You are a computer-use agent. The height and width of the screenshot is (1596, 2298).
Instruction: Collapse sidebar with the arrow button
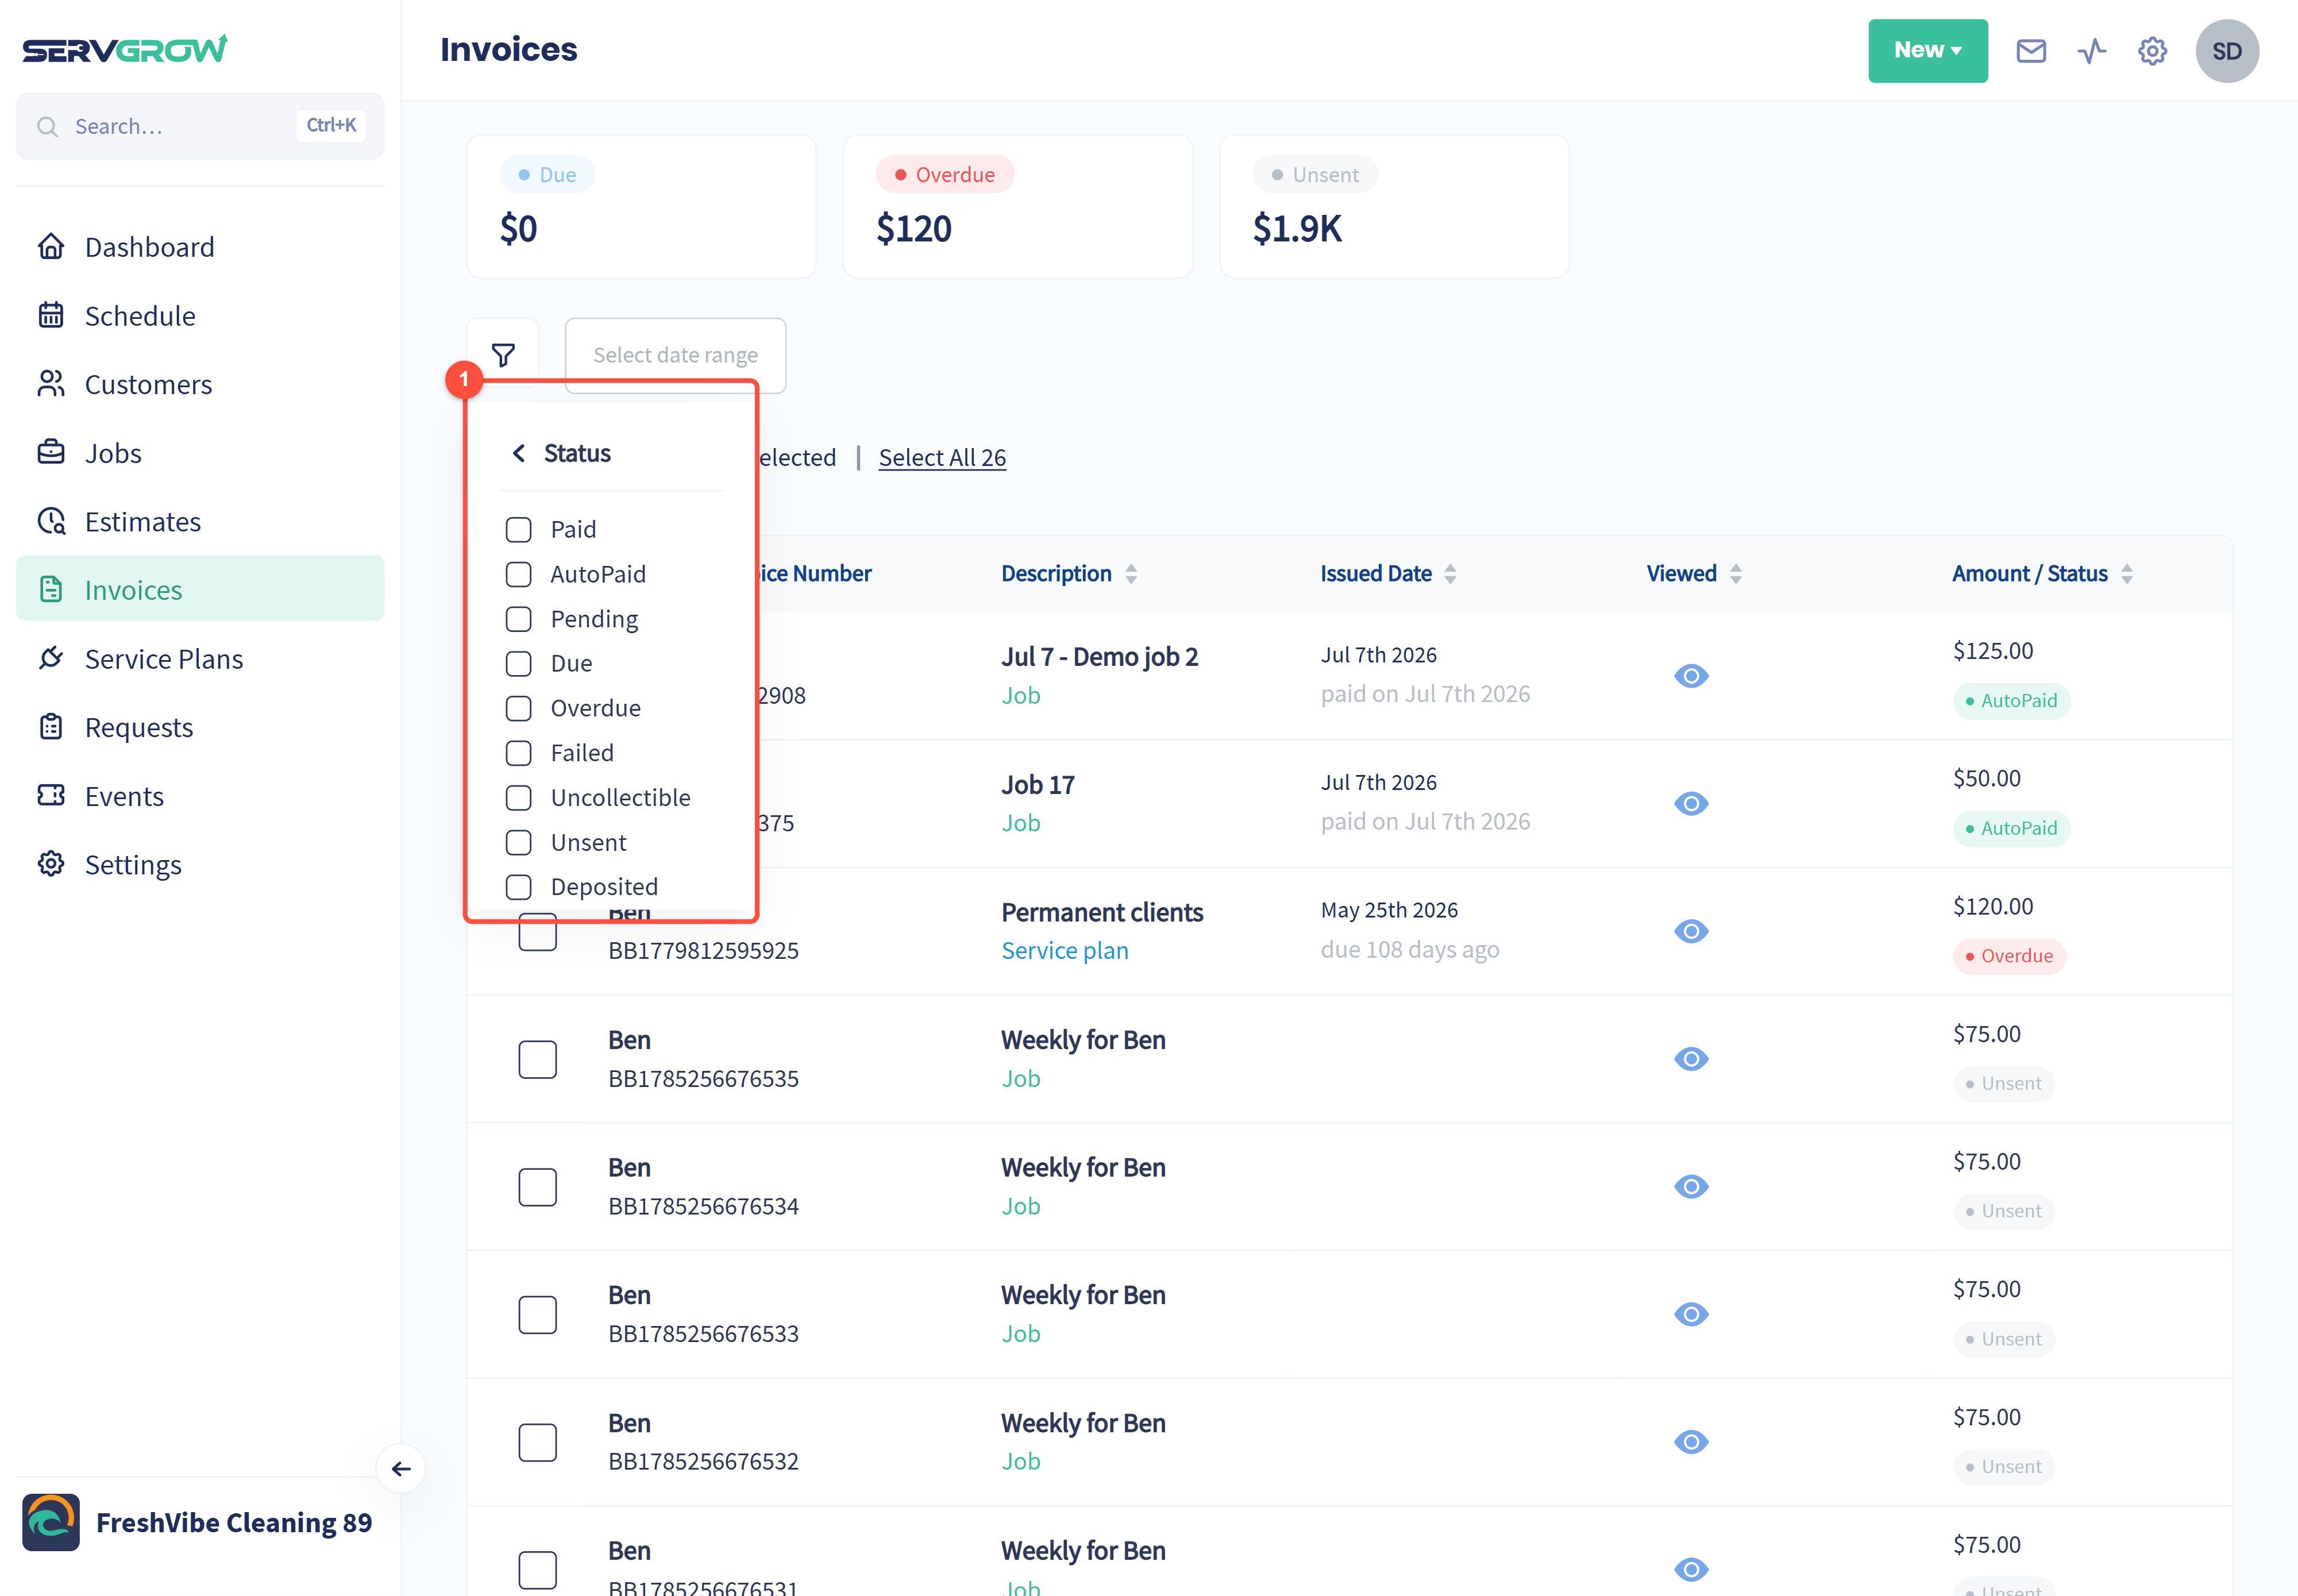point(401,1468)
